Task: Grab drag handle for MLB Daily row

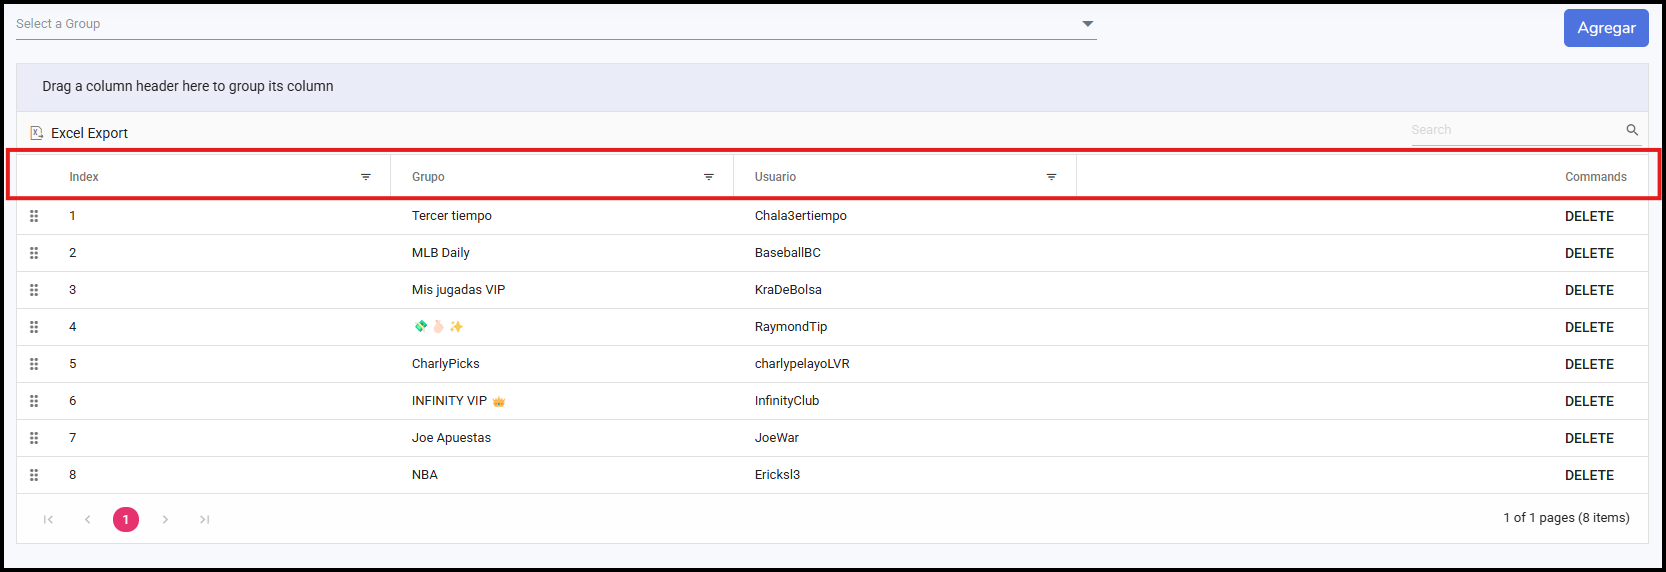Action: pos(34,253)
